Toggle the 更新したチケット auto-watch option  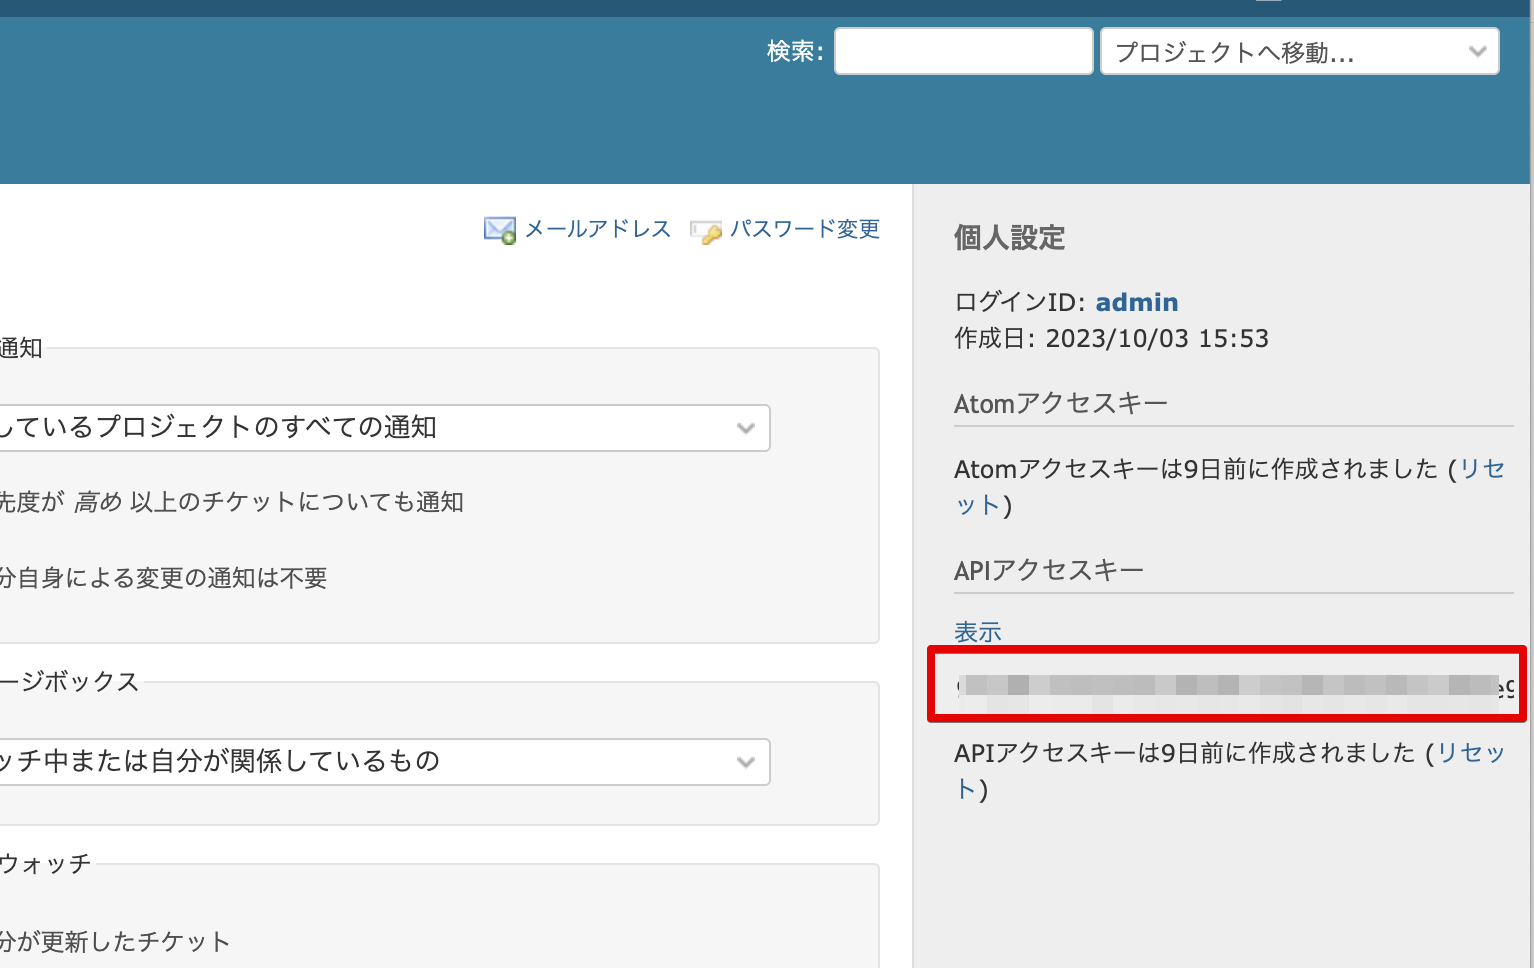tap(114, 941)
